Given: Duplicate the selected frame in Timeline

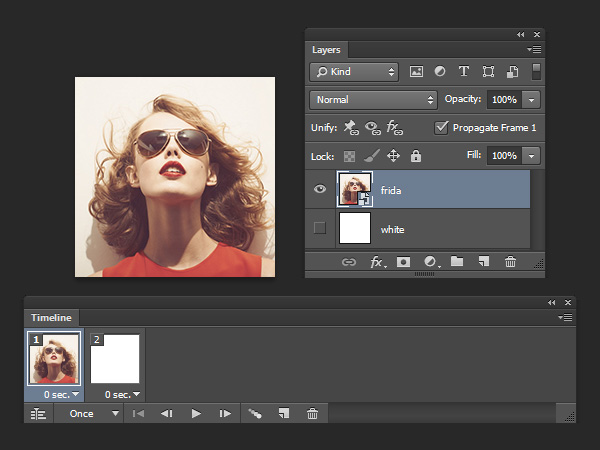Looking at the screenshot, I should (x=284, y=413).
